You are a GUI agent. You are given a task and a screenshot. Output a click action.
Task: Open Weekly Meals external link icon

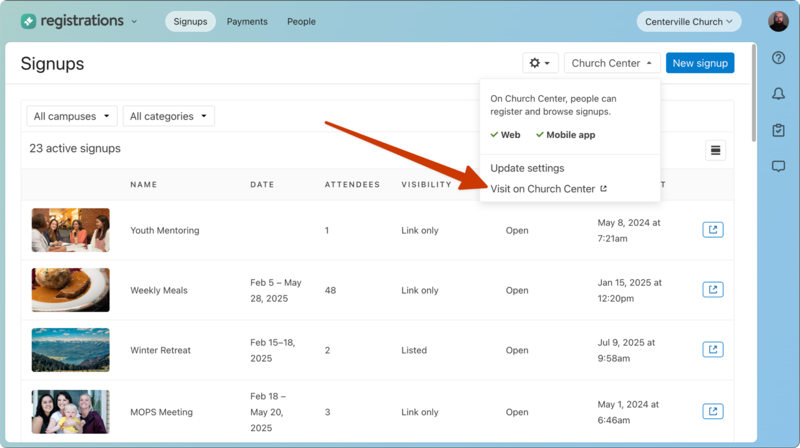712,290
